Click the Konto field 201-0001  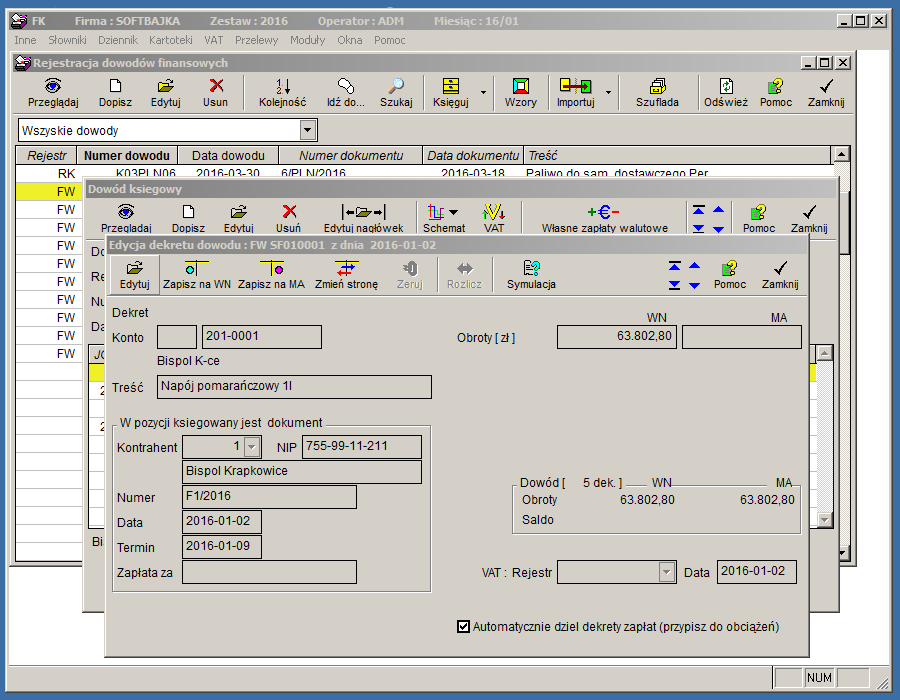click(x=262, y=337)
